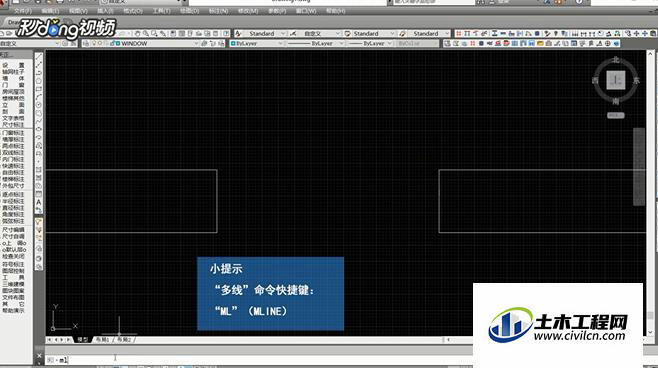658x368 pixels.
Task: Click 北 on the ViewCube compass
Action: (x=616, y=59)
